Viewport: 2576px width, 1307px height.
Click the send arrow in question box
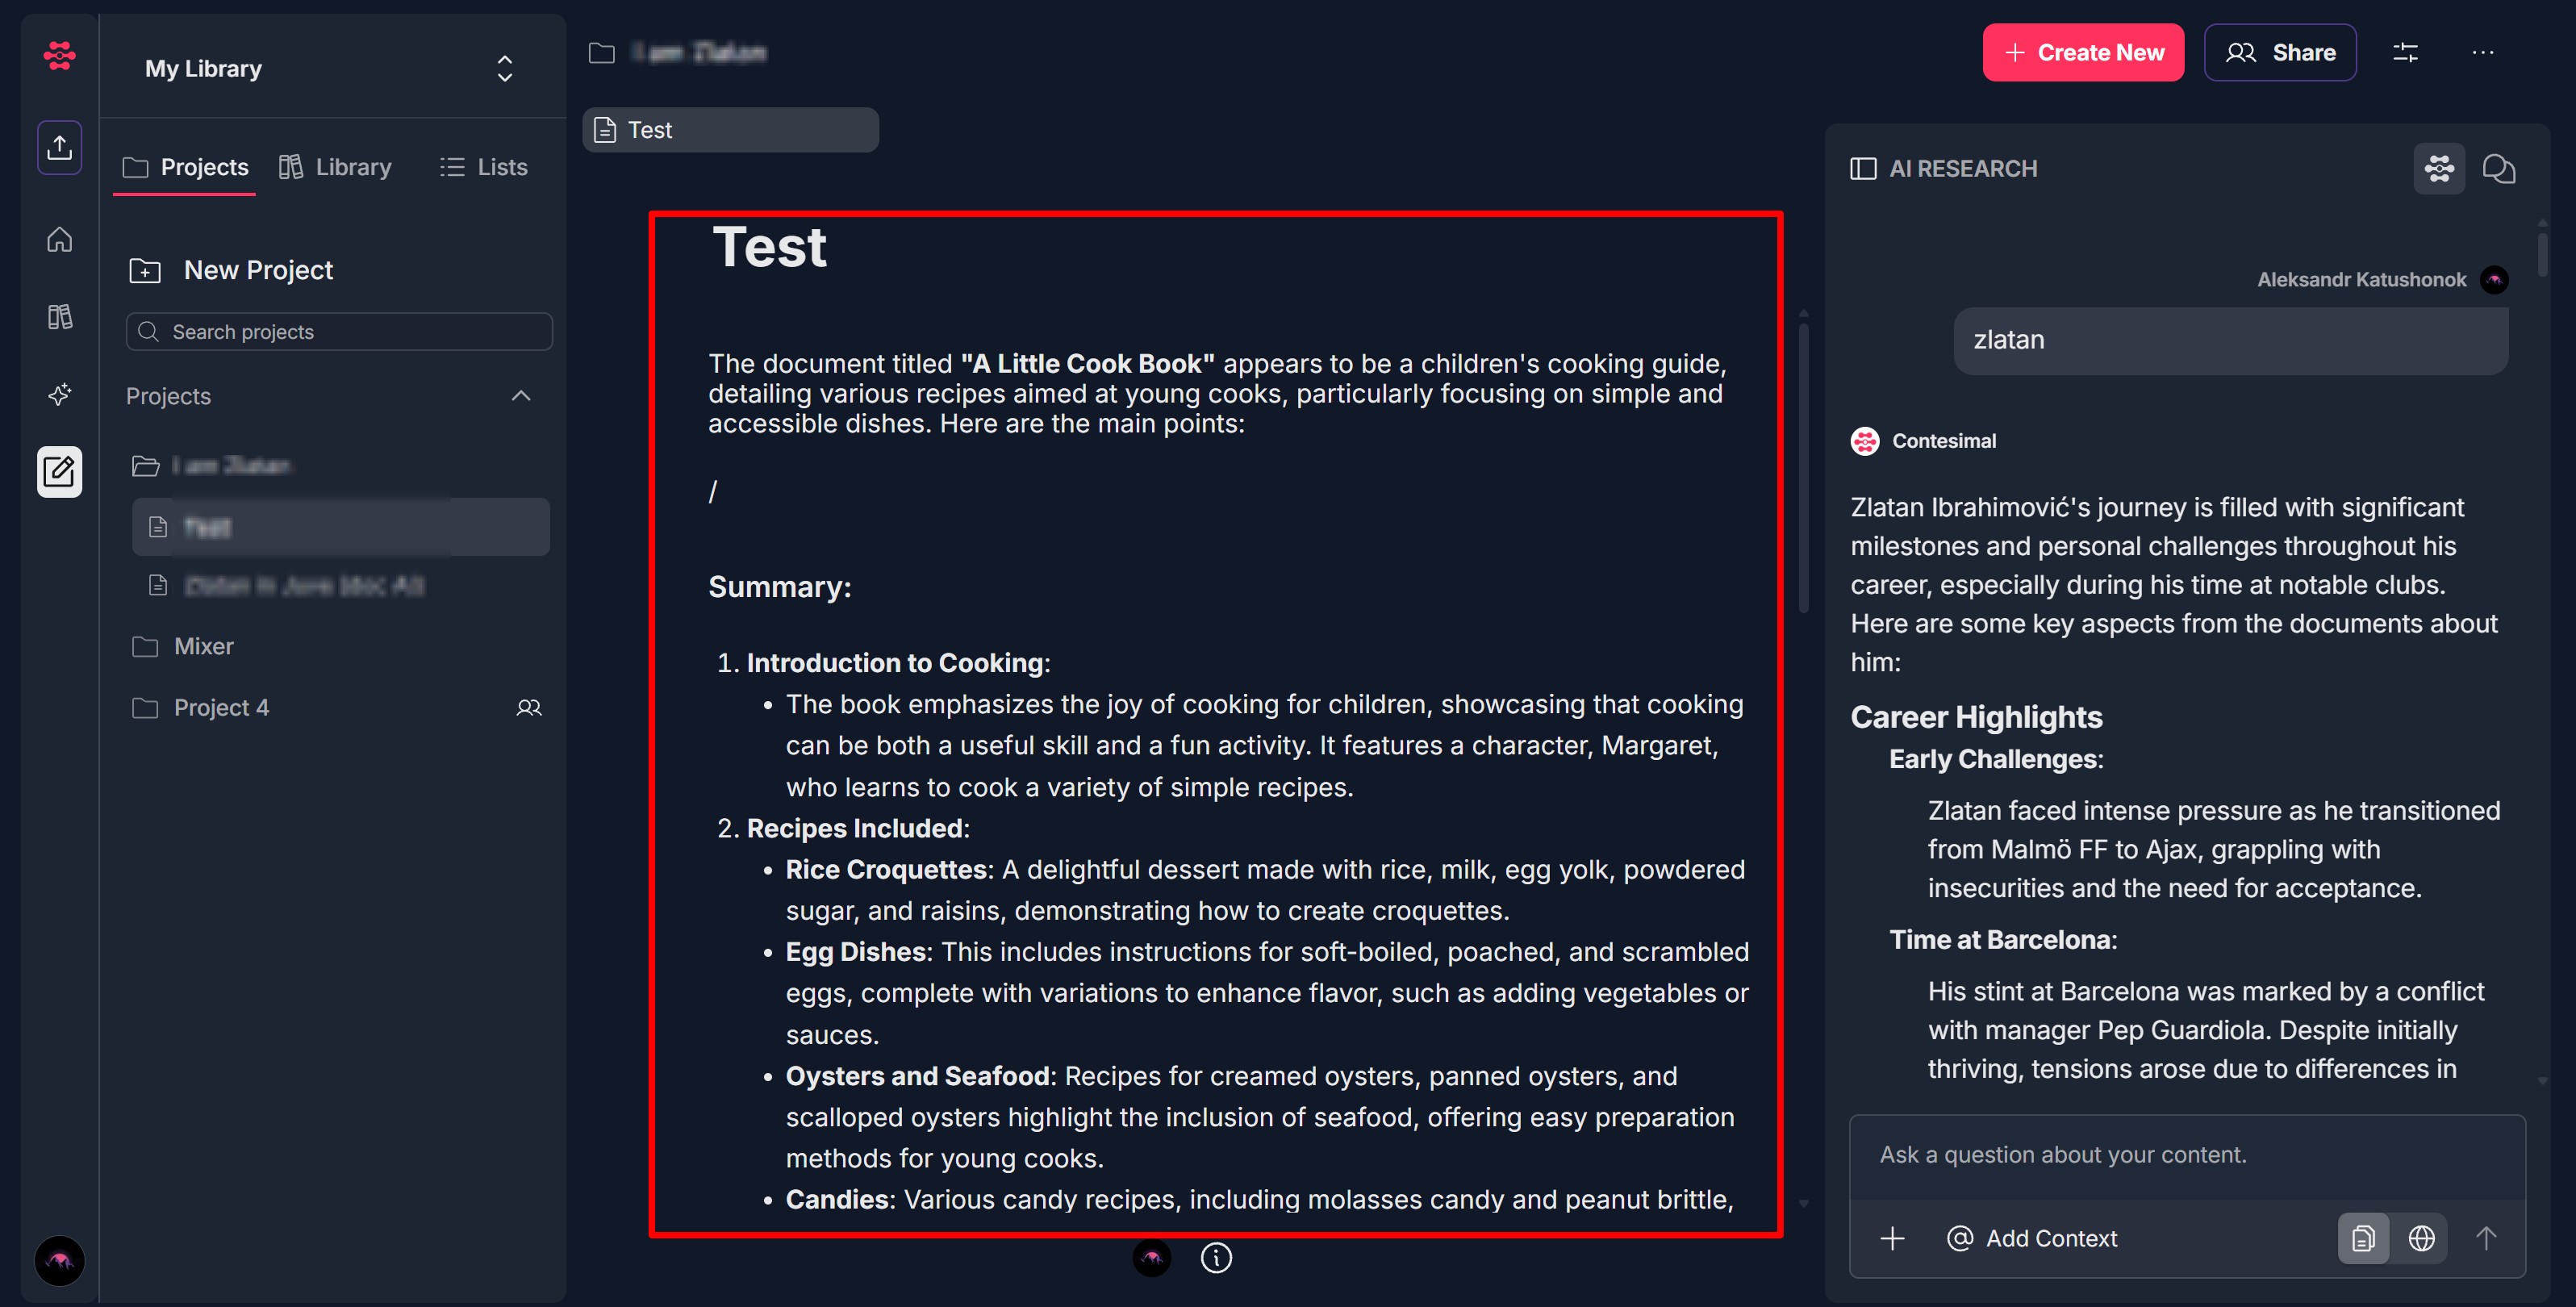[2485, 1238]
